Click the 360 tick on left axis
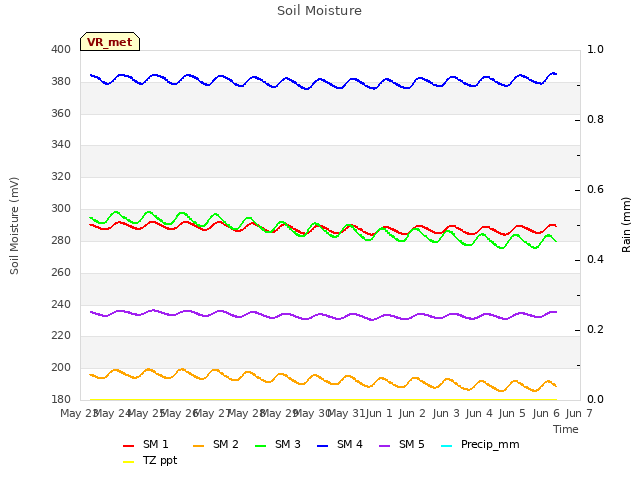This screenshot has height=480, width=640. point(61,113)
